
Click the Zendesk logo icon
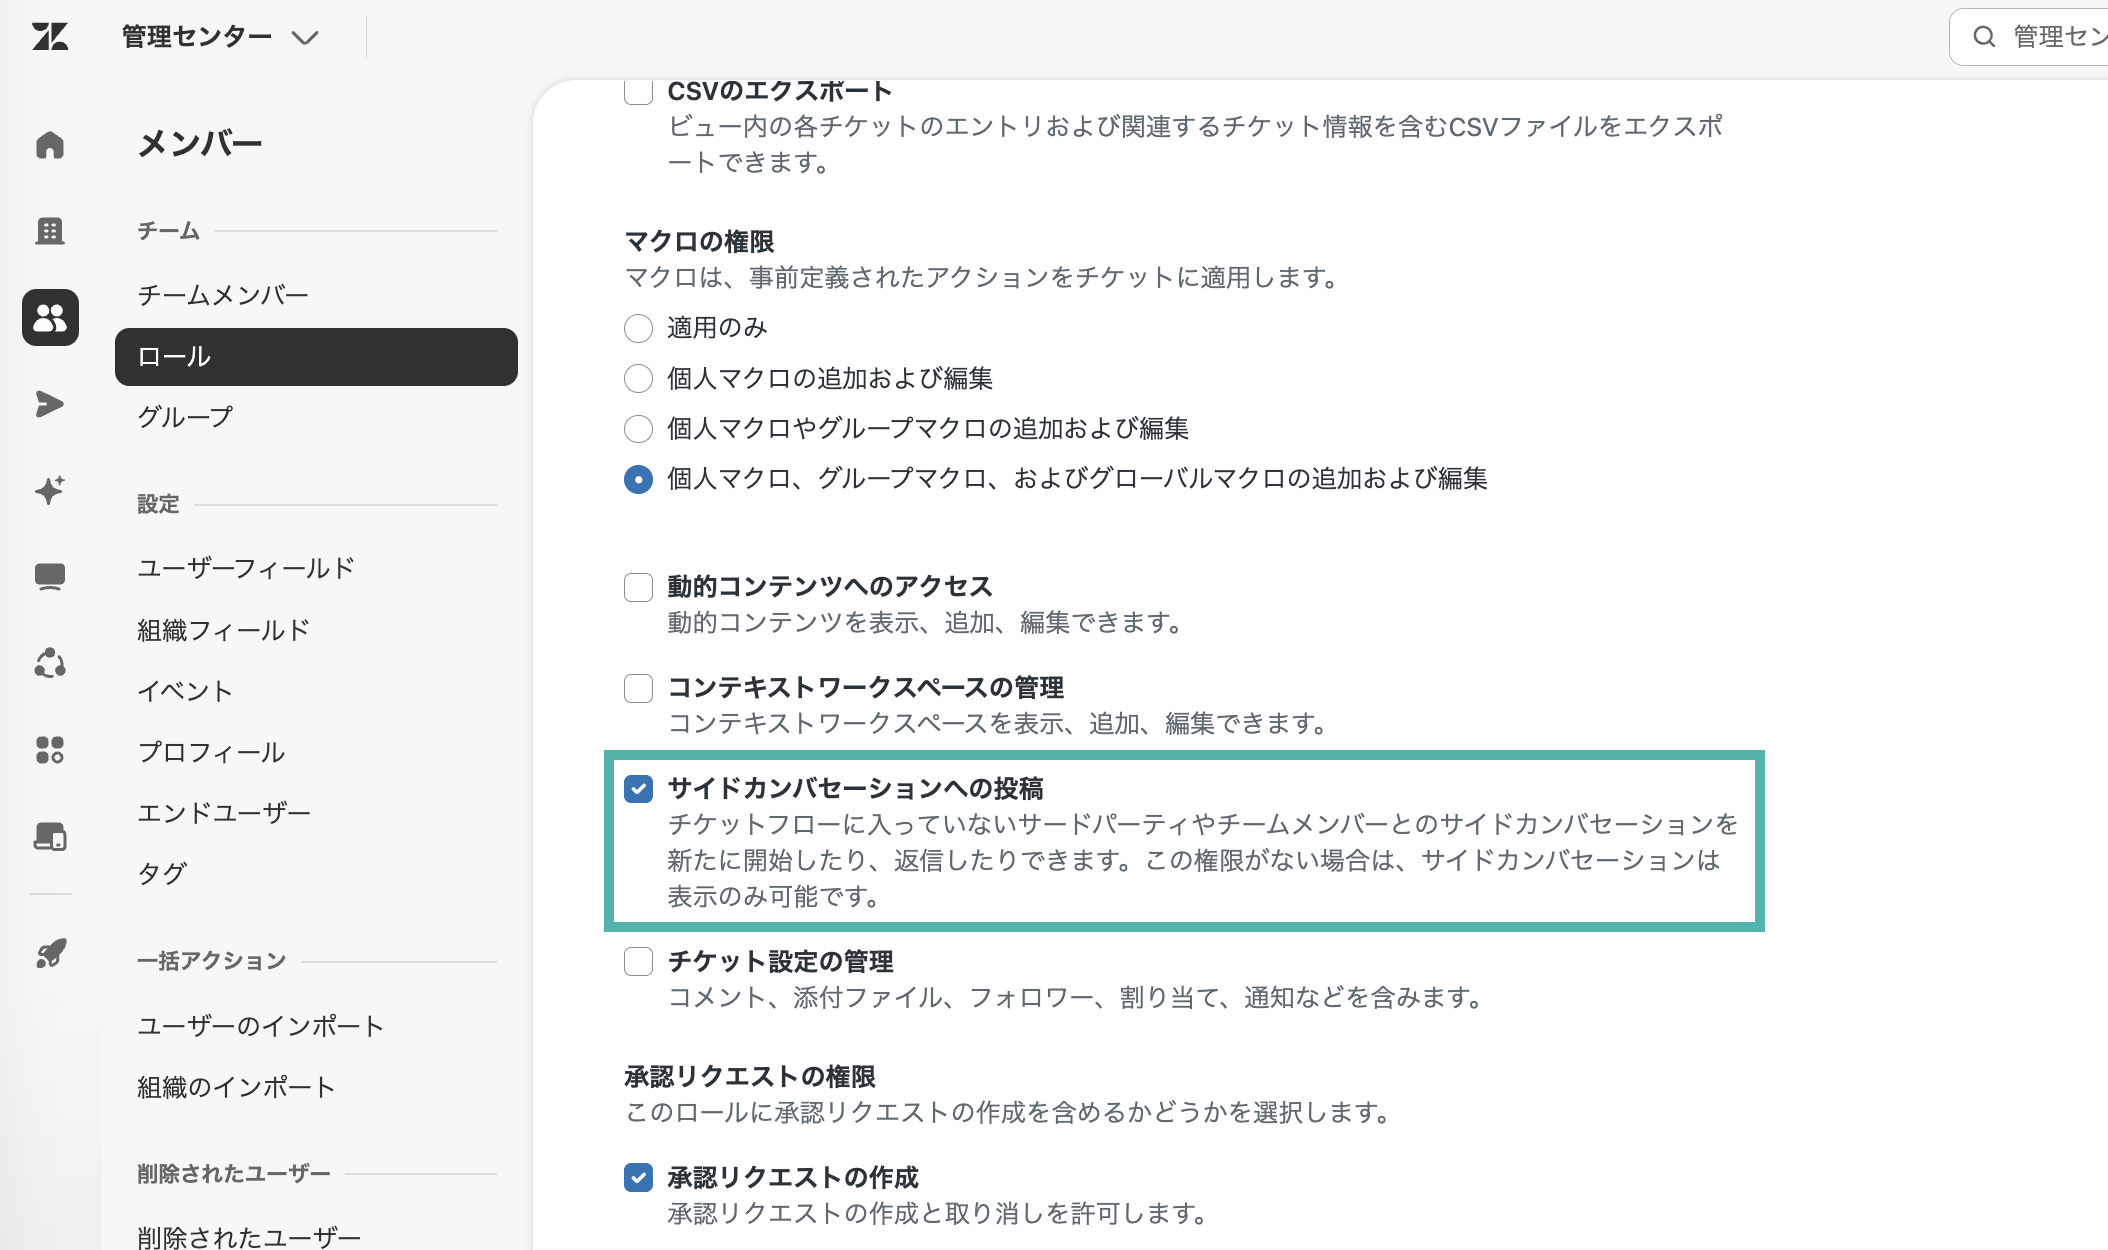pyautogui.click(x=50, y=37)
